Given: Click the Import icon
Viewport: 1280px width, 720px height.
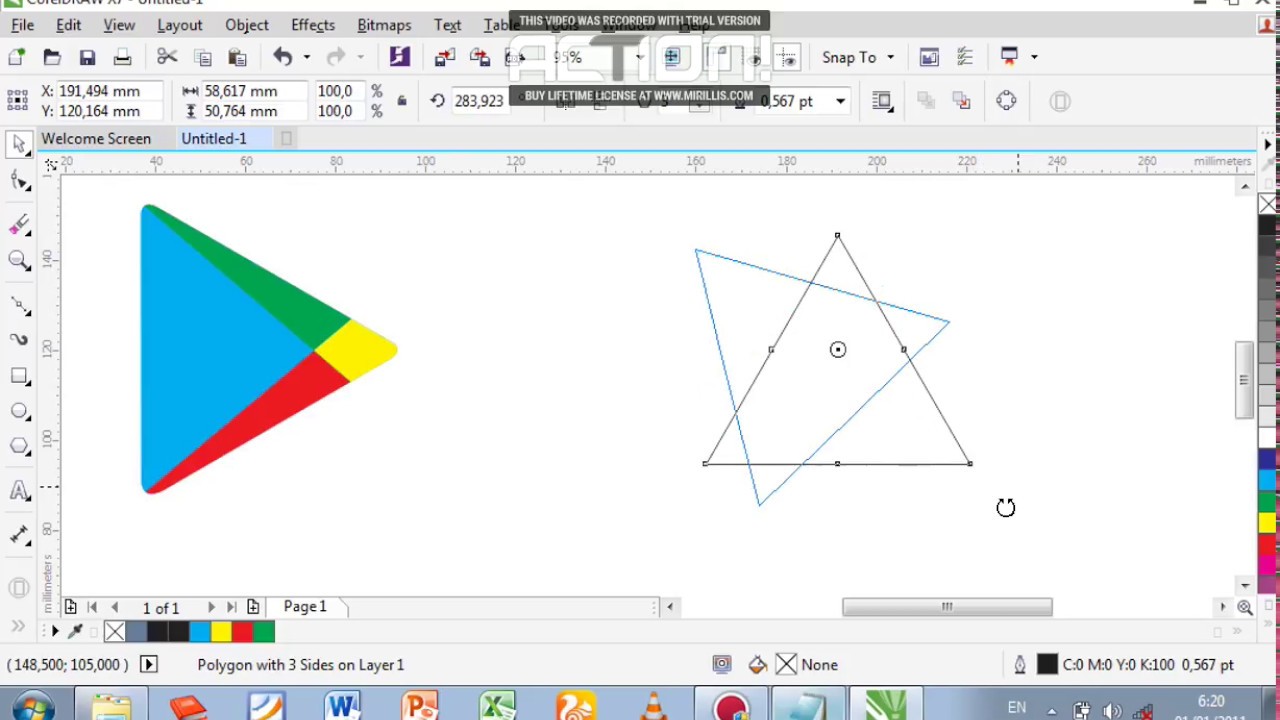Looking at the screenshot, I should pyautogui.click(x=444, y=58).
